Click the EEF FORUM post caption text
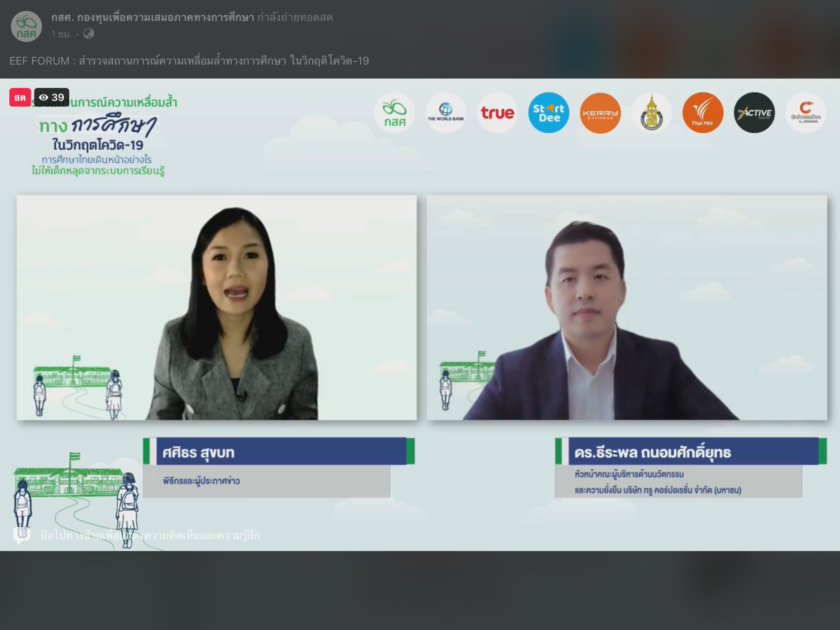The width and height of the screenshot is (840, 630). pos(189,61)
